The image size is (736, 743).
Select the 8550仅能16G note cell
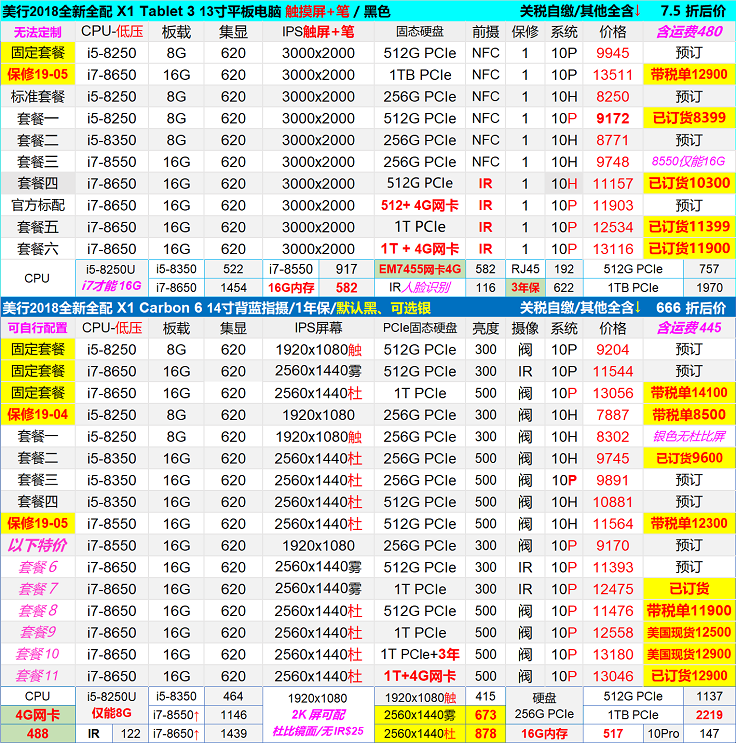pyautogui.click(x=688, y=162)
